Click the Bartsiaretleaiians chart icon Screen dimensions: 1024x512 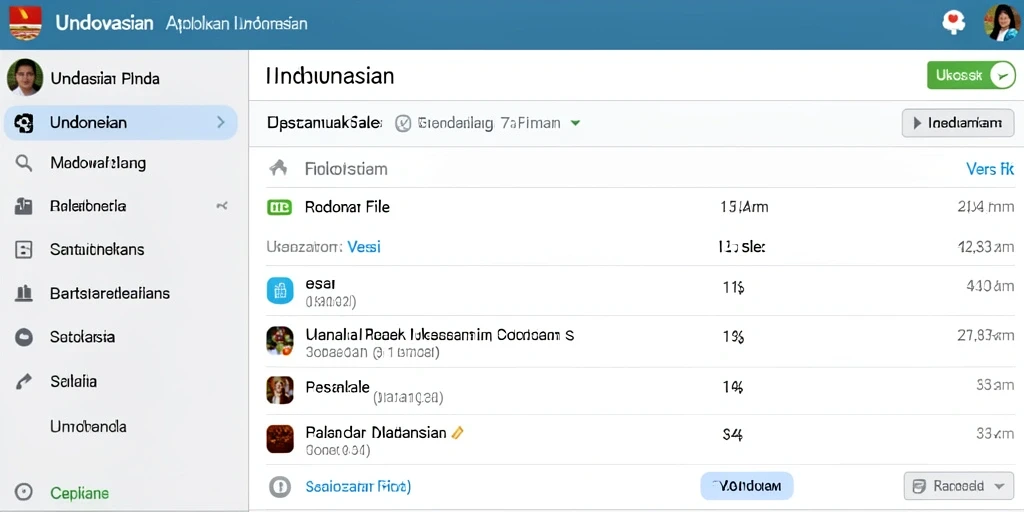coord(24,293)
